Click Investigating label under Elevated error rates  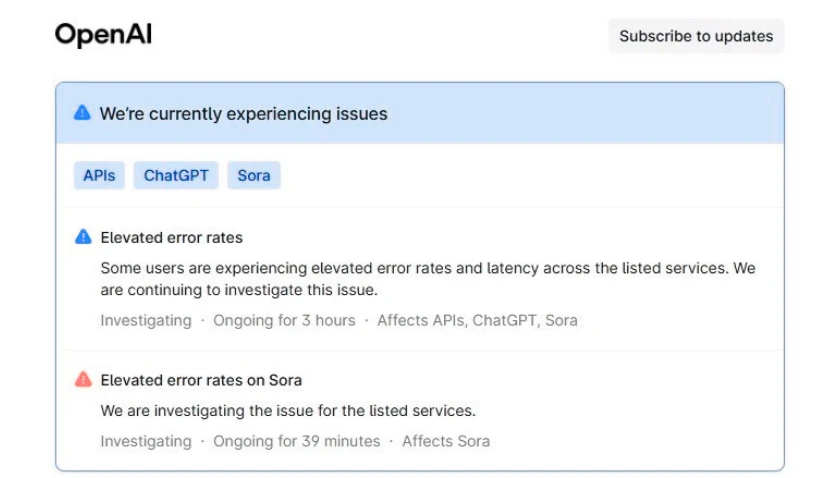[x=146, y=320]
